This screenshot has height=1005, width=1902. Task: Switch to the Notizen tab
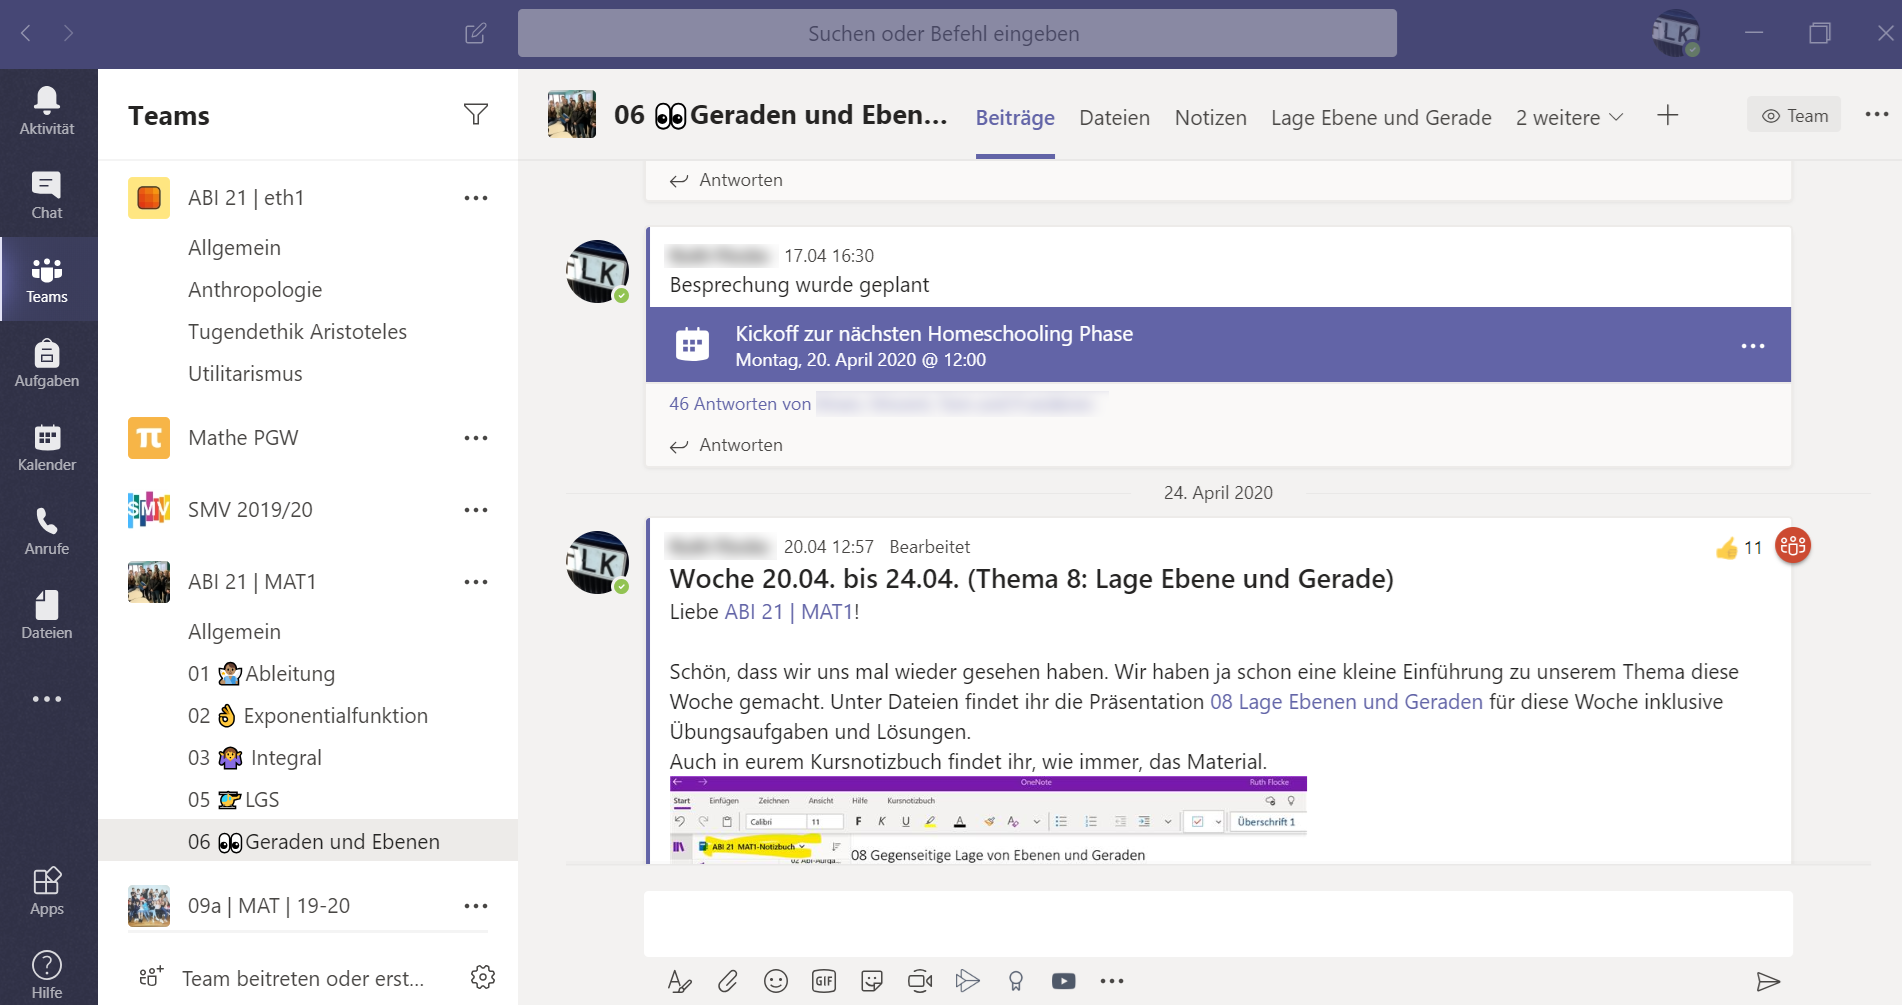coord(1210,117)
